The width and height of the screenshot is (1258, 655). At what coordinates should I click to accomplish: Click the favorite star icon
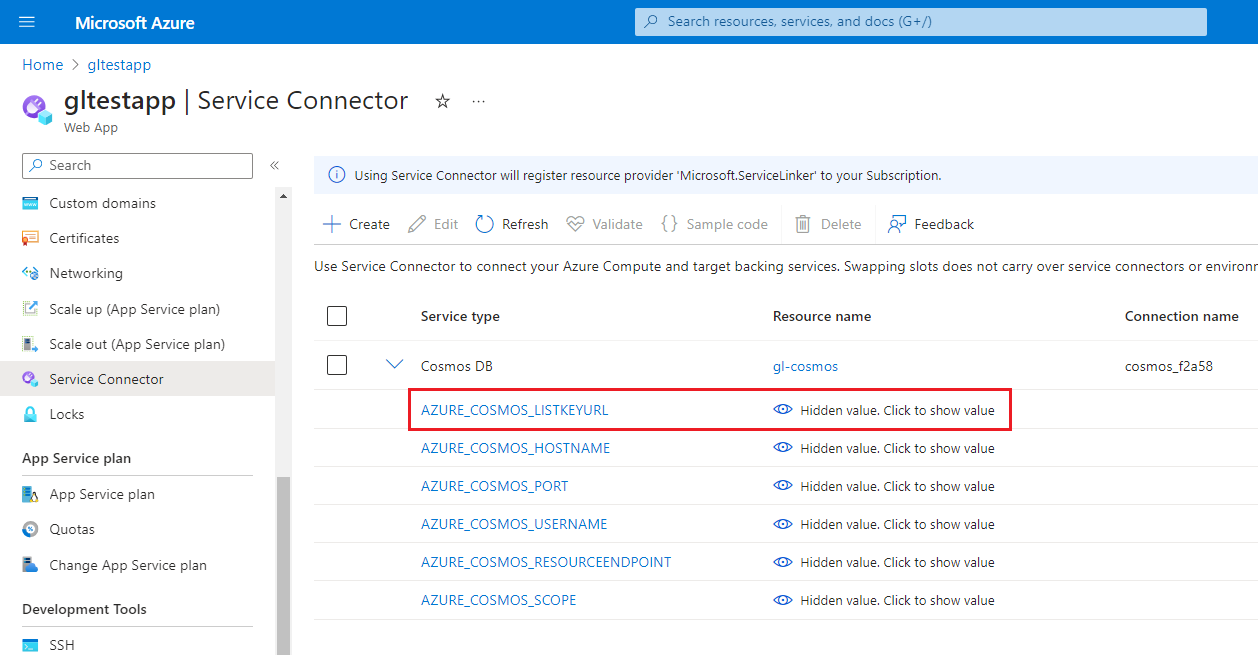pyautogui.click(x=443, y=101)
